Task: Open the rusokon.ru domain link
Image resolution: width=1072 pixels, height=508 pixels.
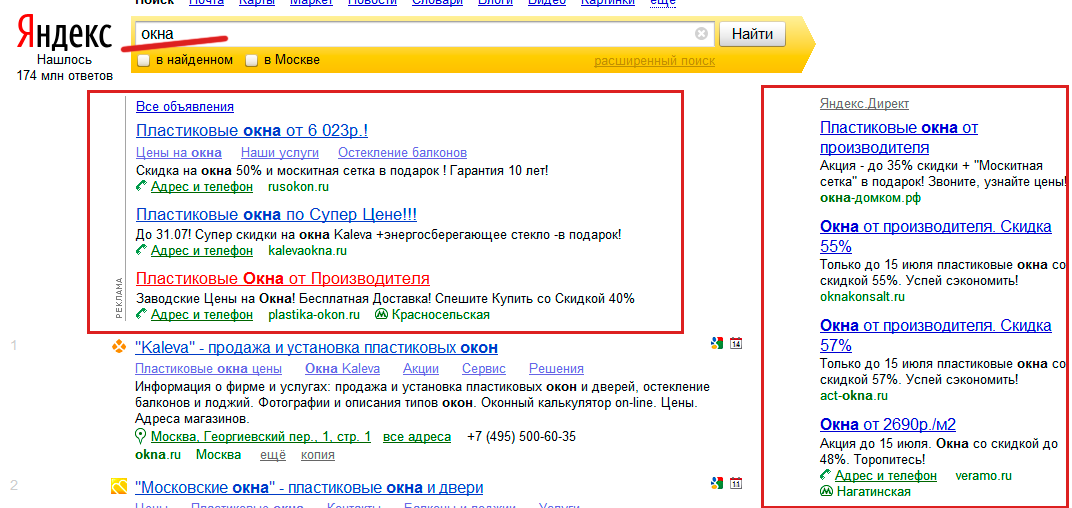Action: [299, 187]
